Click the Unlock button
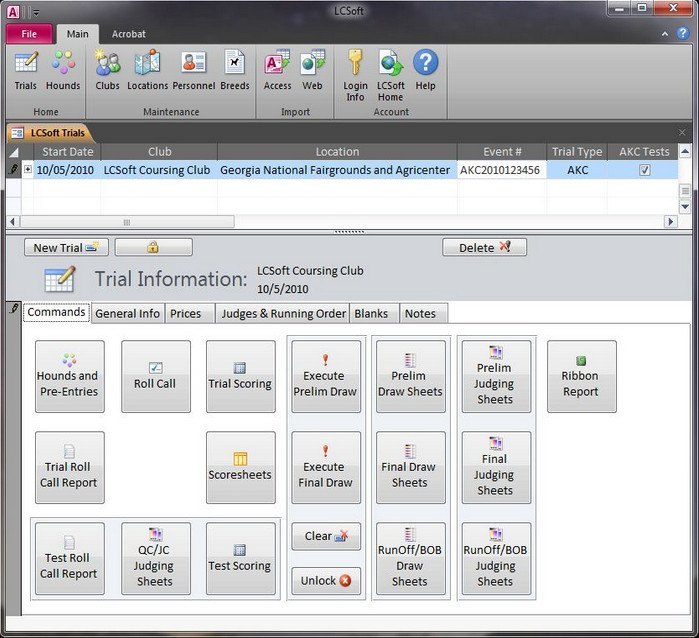699x638 pixels. (x=326, y=580)
